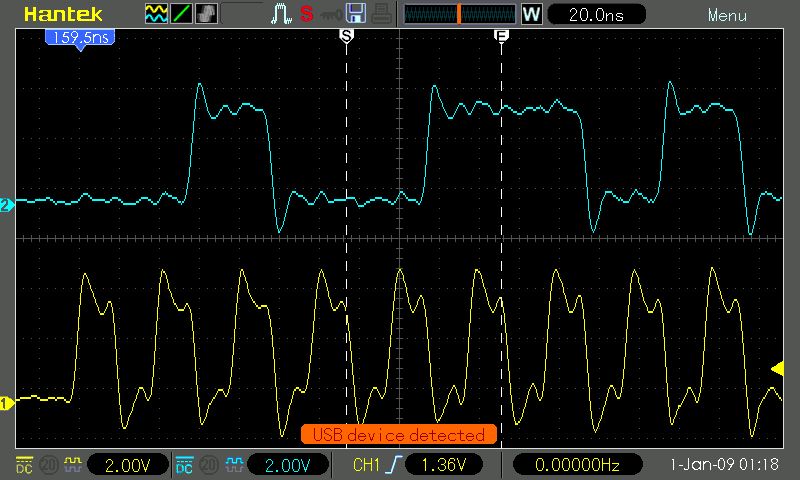
Task: Click the greyed-out printer icon
Action: [382, 14]
